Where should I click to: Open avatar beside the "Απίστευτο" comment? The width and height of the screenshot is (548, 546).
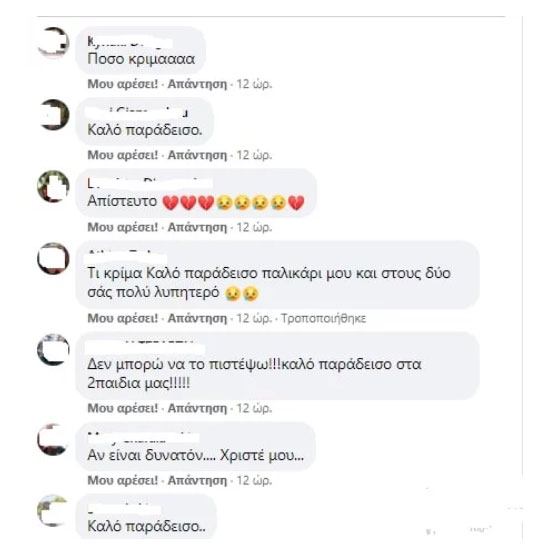[x=53, y=186]
